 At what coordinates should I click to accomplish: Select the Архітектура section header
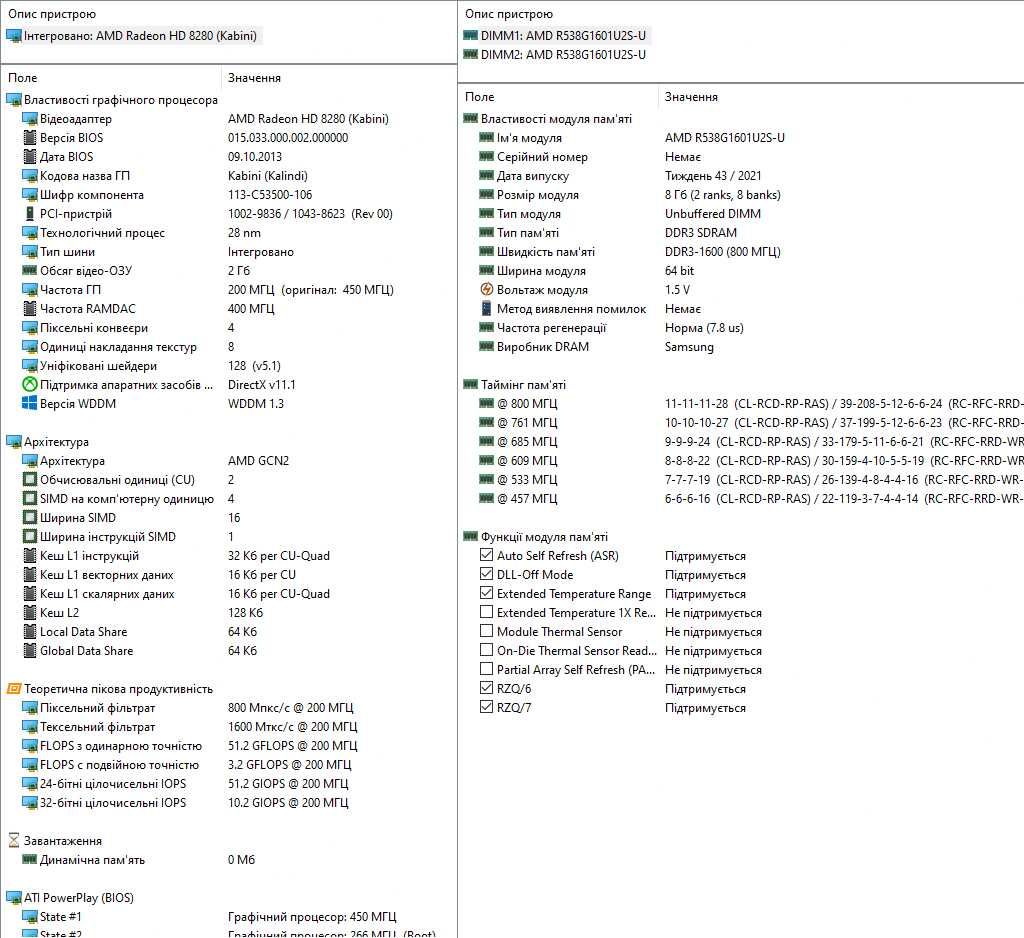click(48, 442)
